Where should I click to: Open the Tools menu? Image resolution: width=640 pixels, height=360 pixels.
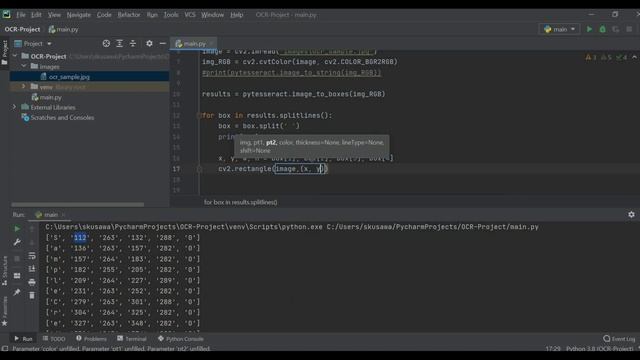[x=171, y=15]
